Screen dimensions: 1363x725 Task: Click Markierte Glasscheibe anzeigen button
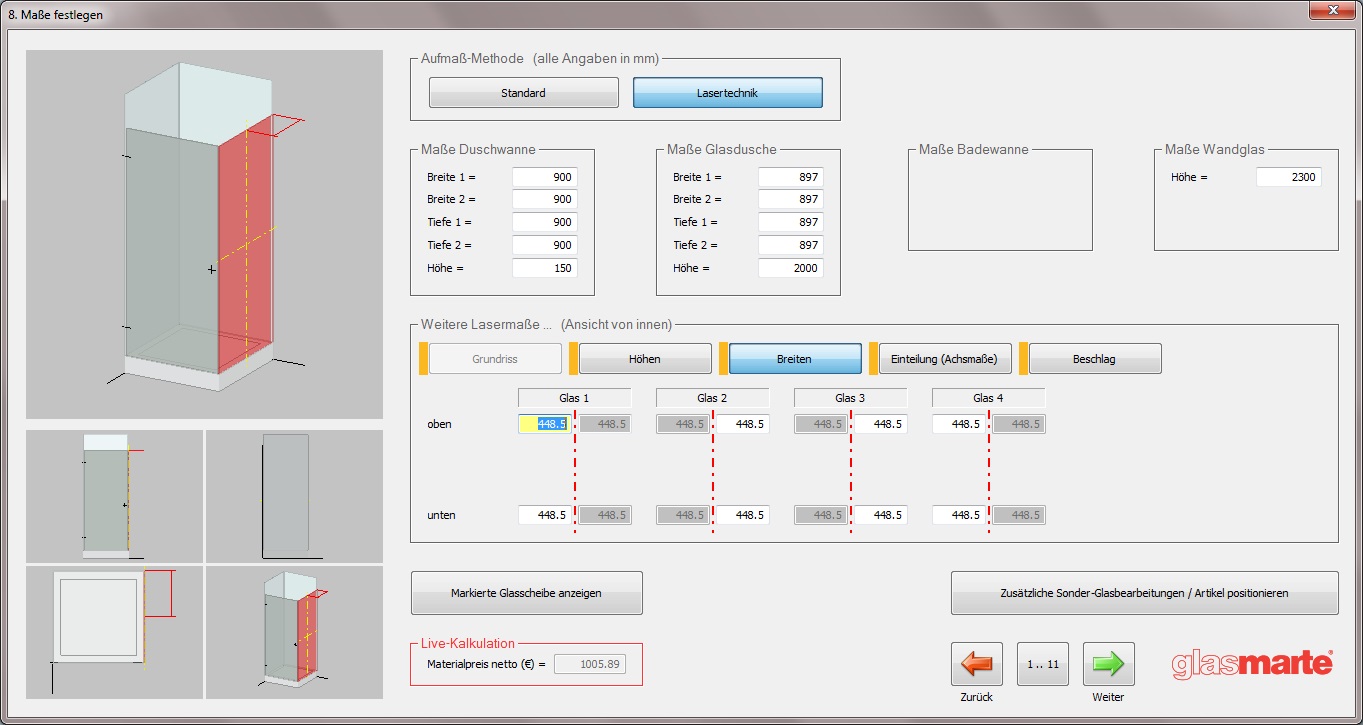click(x=526, y=593)
